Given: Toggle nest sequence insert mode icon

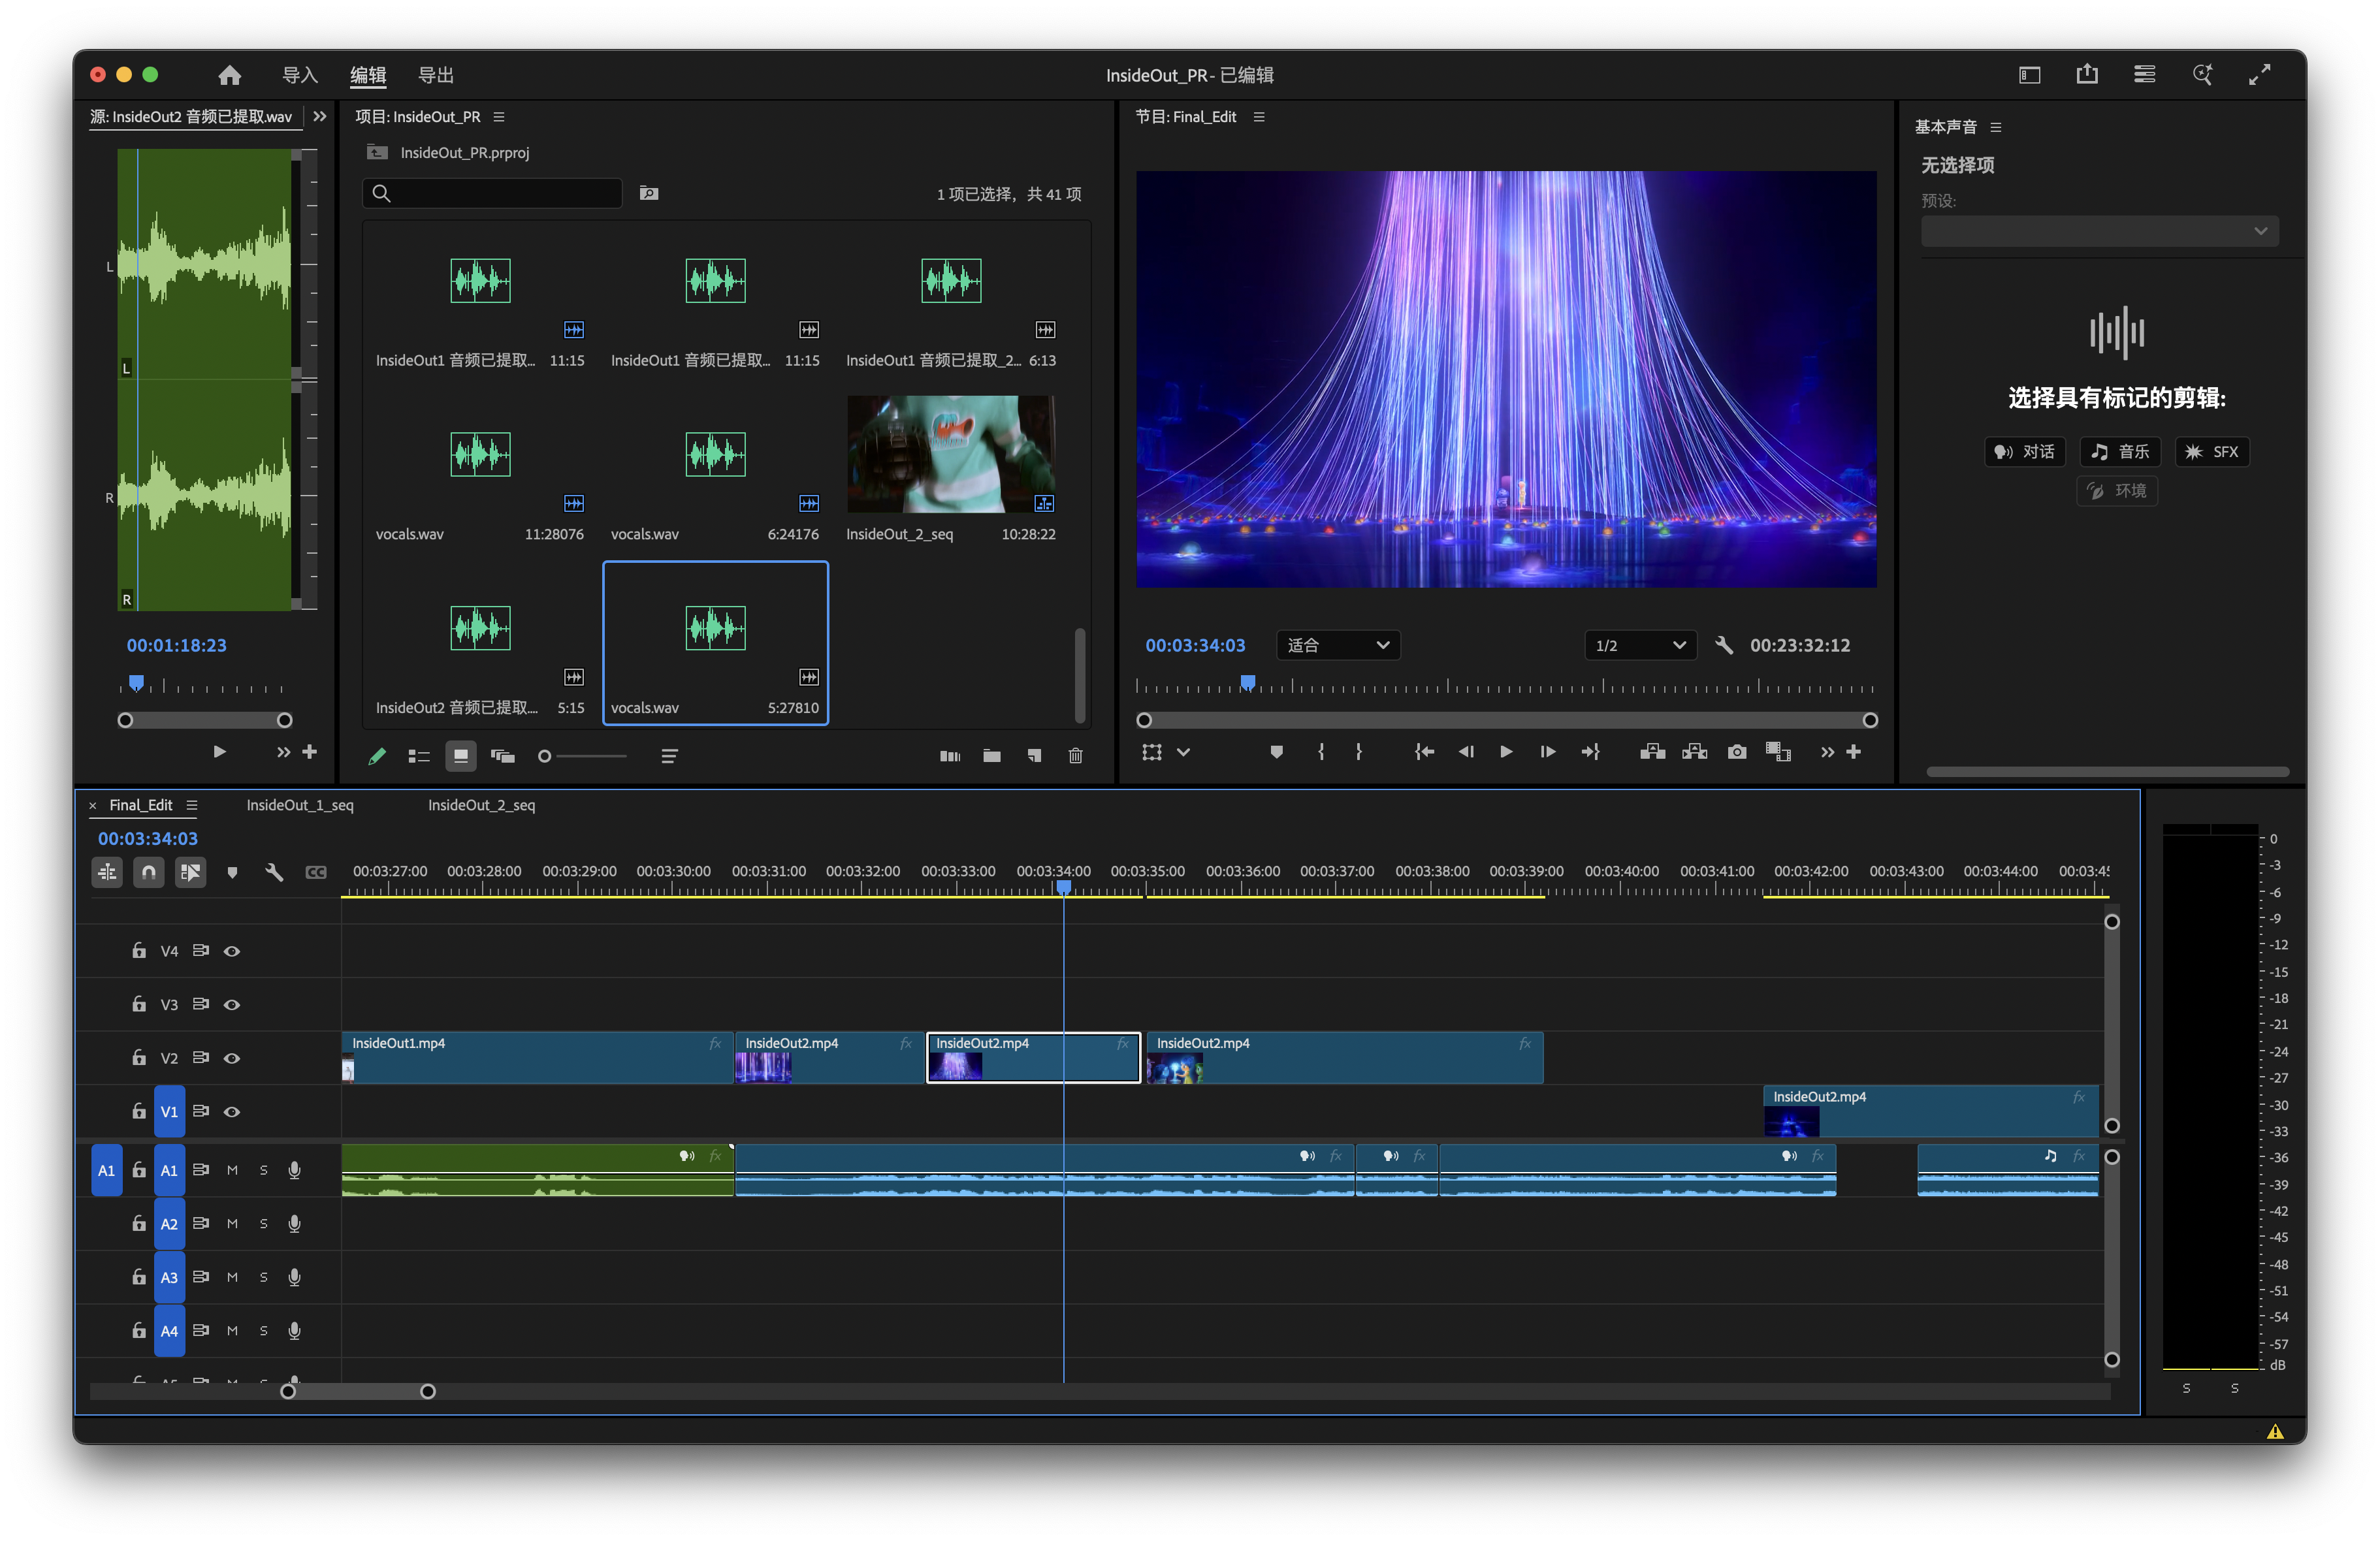Looking at the screenshot, I should point(107,872).
